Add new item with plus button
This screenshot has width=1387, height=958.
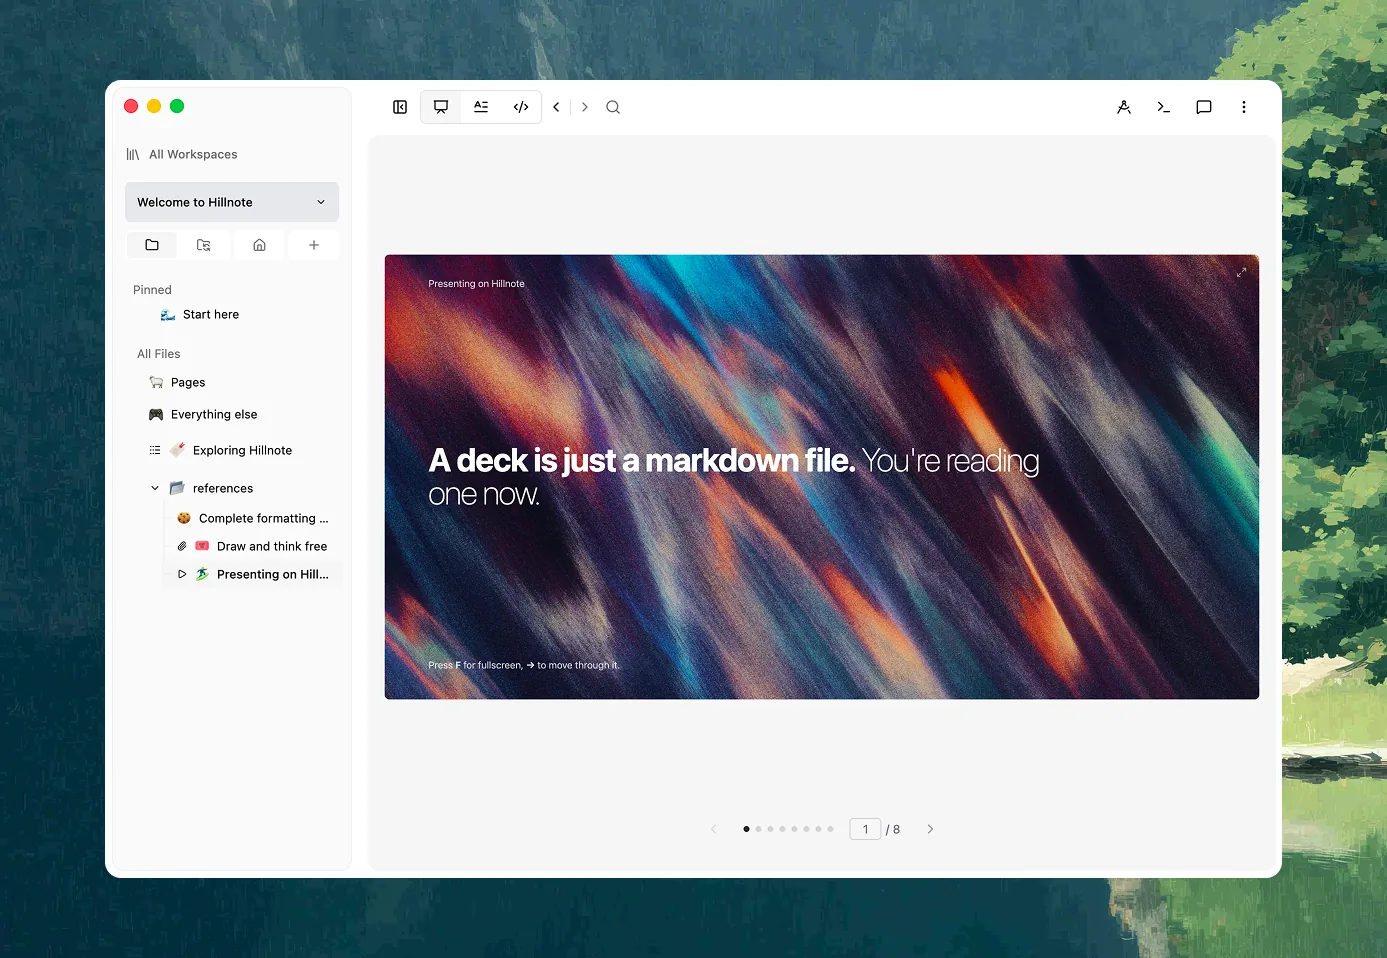pos(314,245)
